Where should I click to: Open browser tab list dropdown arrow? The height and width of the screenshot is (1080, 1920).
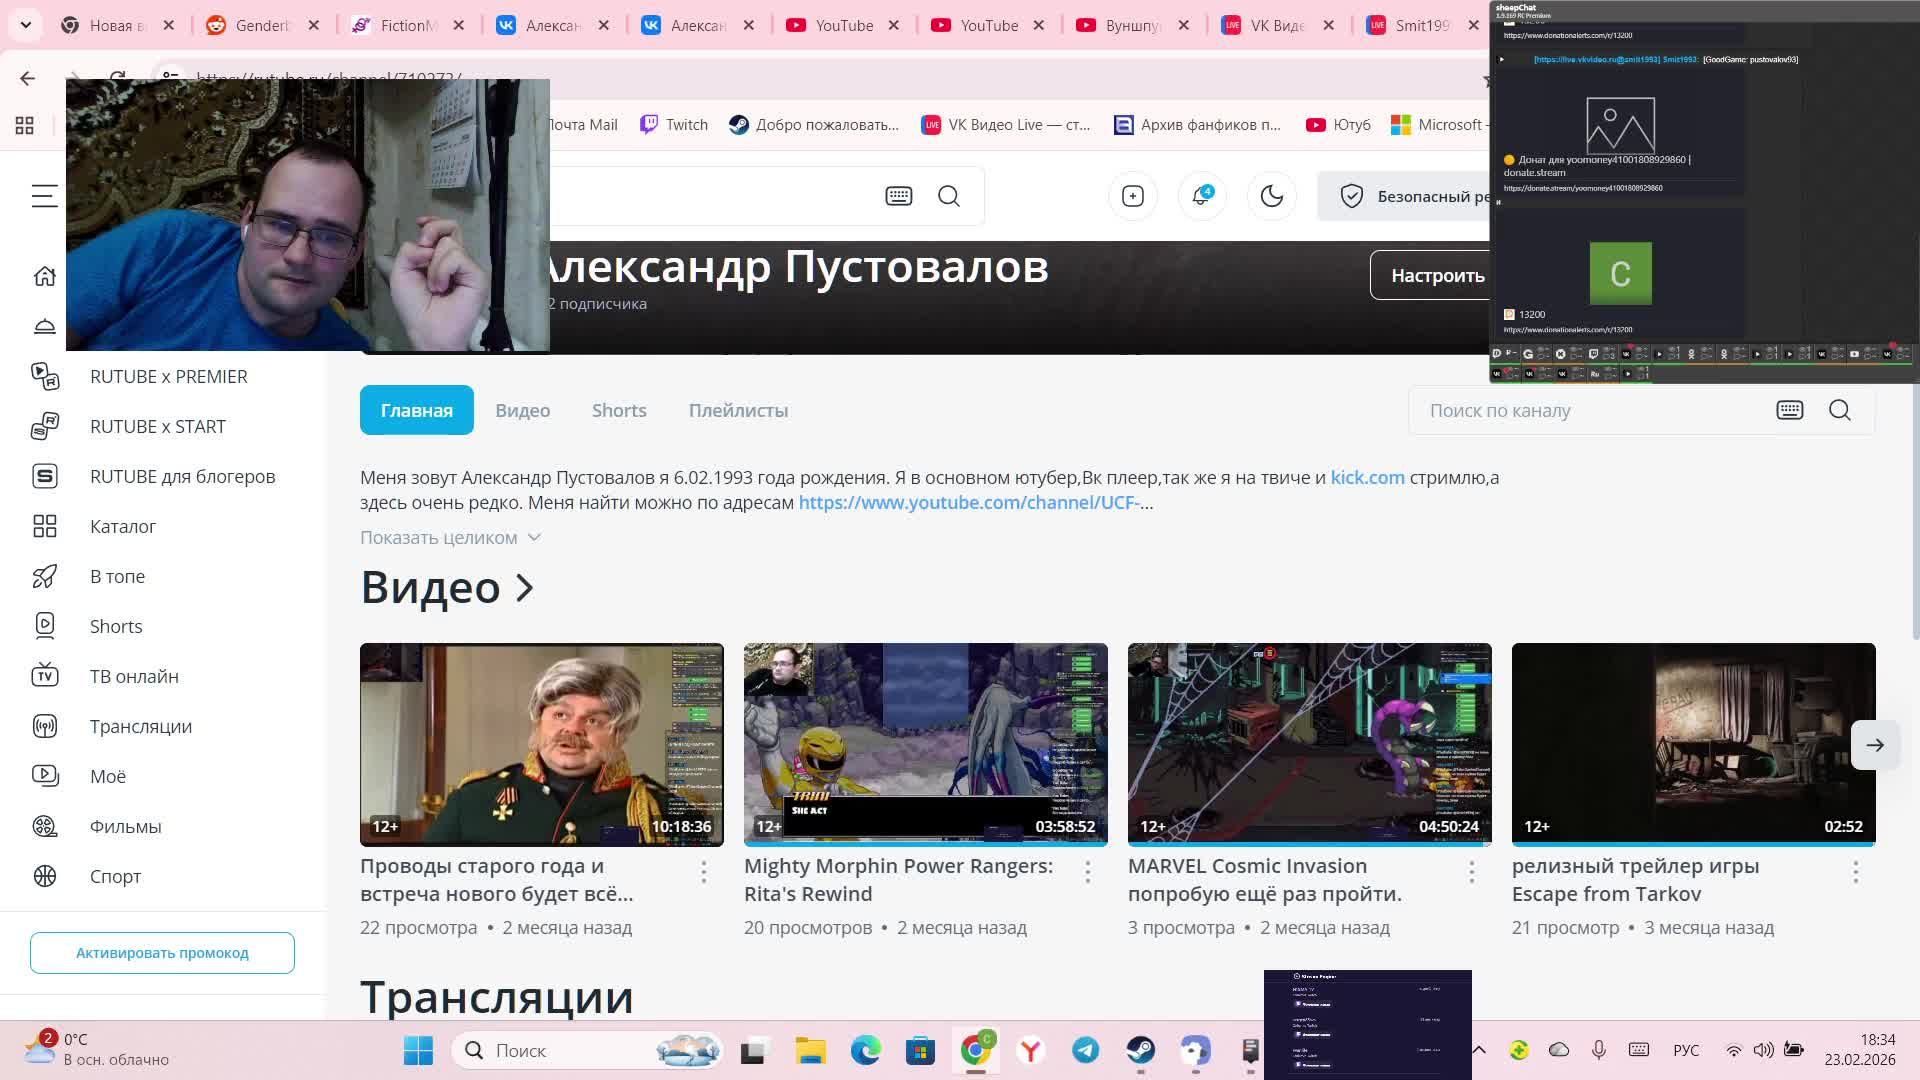pyautogui.click(x=25, y=25)
